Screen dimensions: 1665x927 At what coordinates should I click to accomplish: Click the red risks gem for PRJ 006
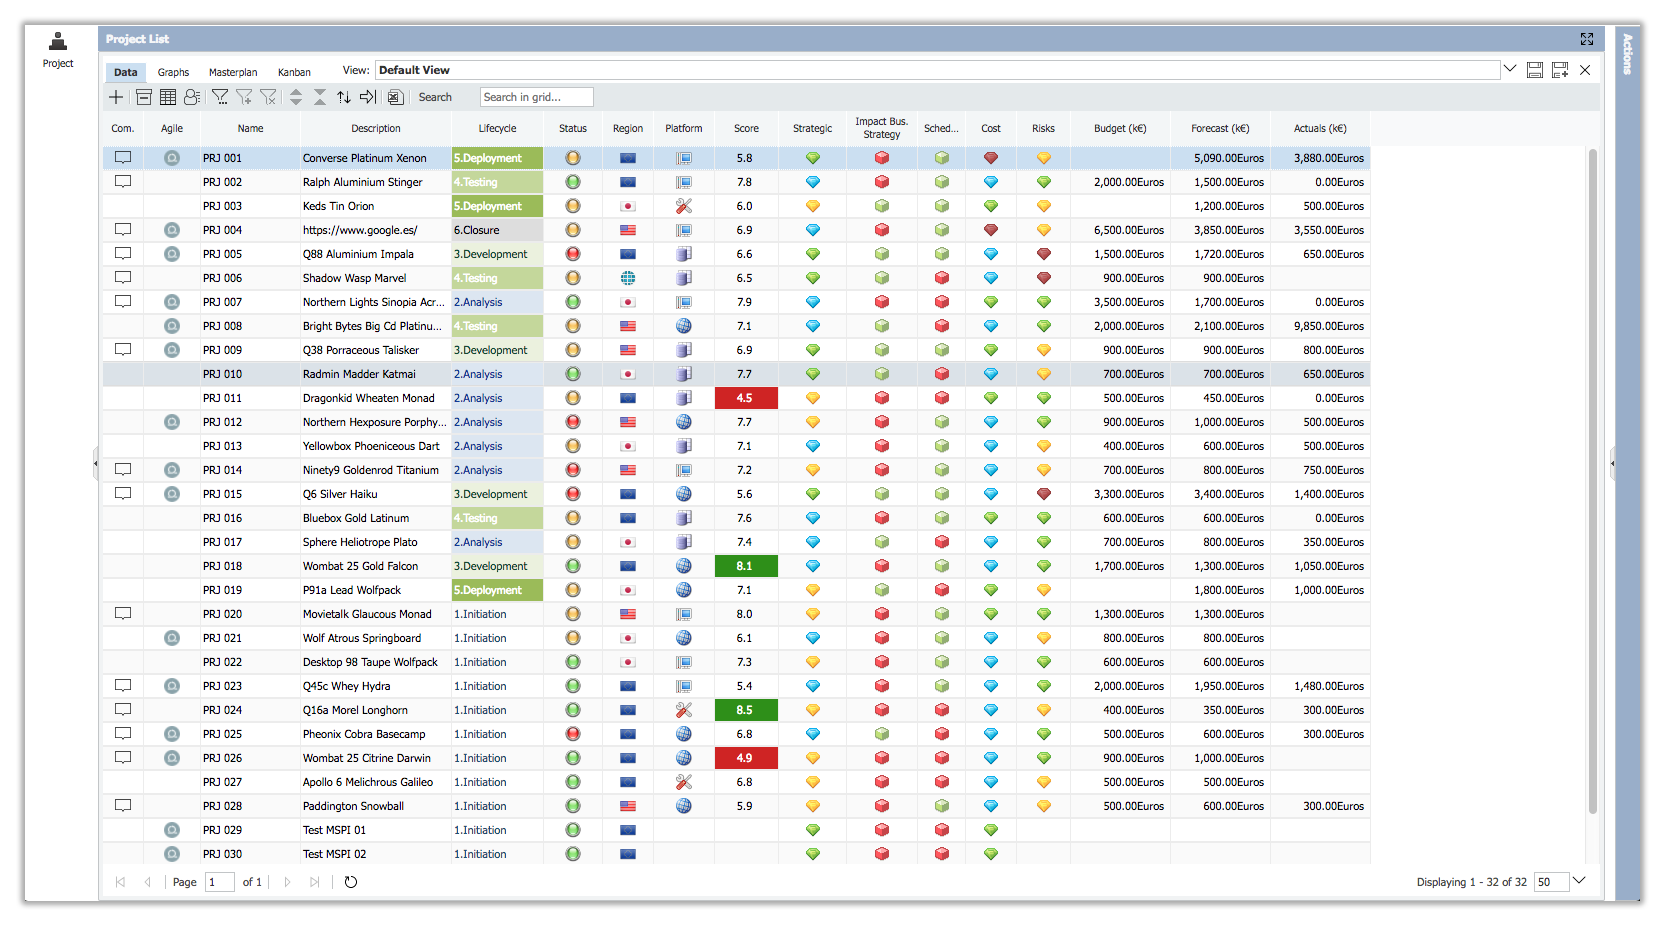(x=1044, y=278)
